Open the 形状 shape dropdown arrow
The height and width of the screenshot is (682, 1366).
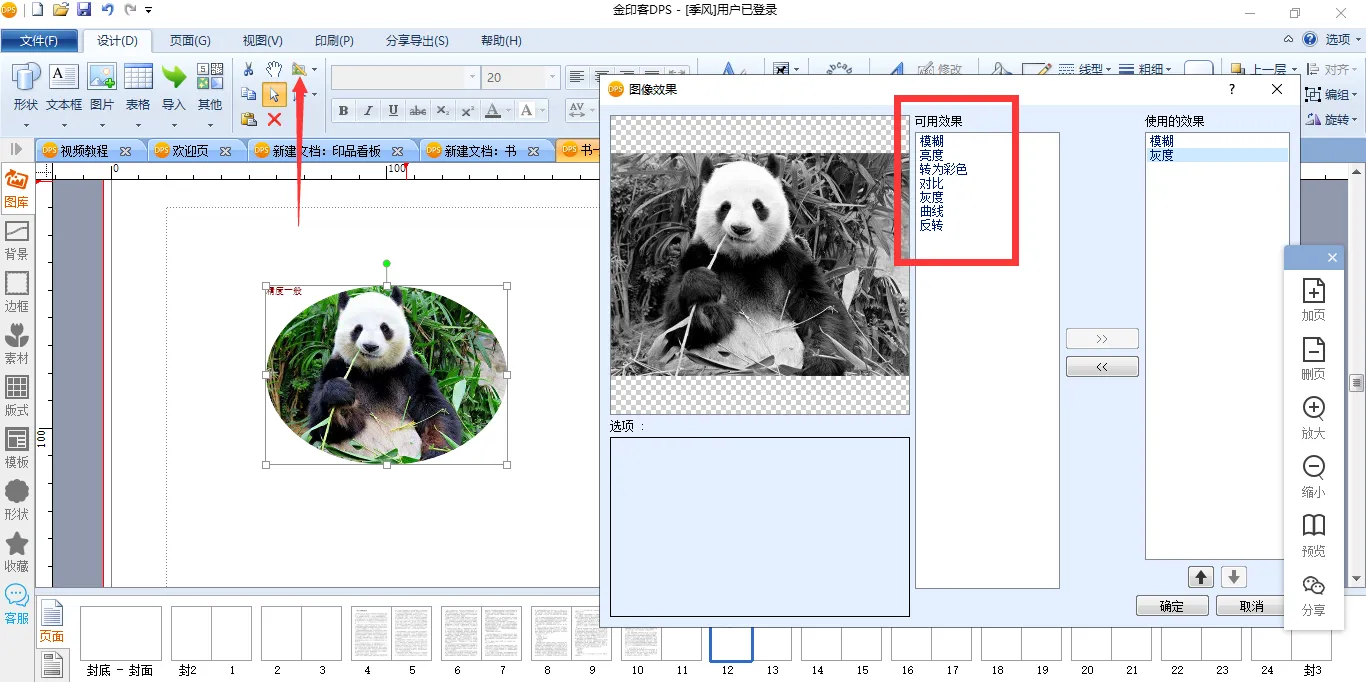26,126
